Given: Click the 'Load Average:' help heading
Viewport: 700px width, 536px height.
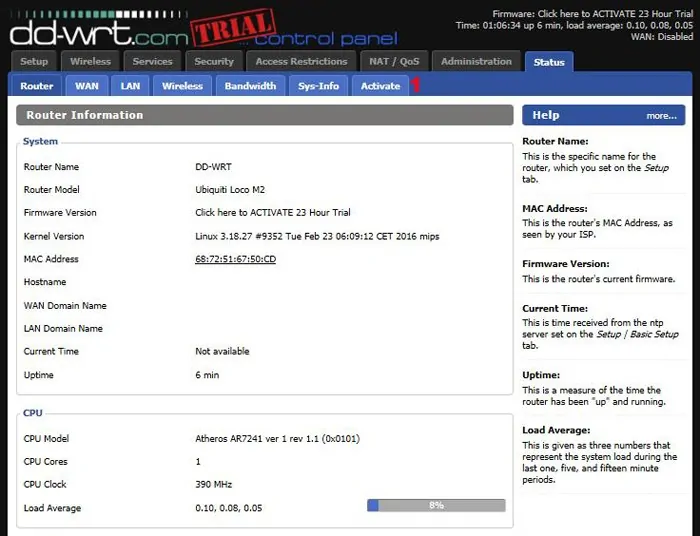Looking at the screenshot, I should pyautogui.click(x=556, y=430).
